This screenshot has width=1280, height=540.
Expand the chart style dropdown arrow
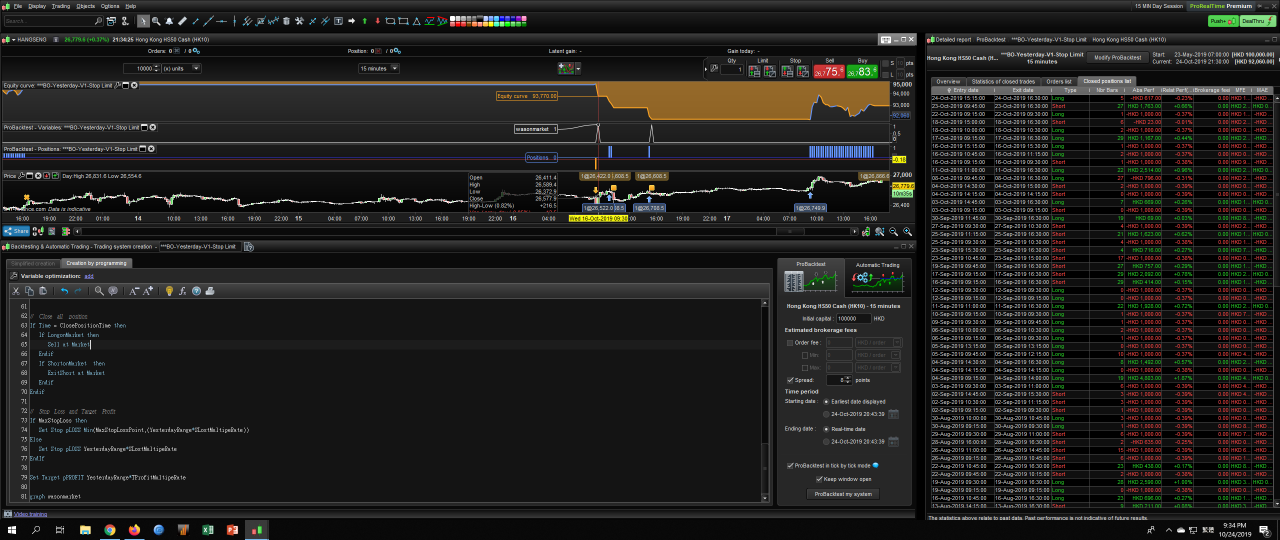click(578, 68)
